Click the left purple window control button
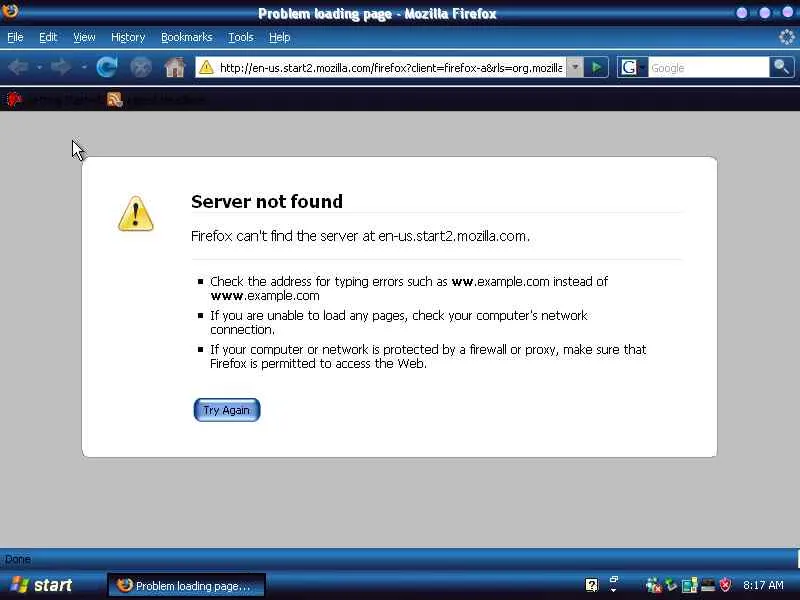 pyautogui.click(x=742, y=13)
